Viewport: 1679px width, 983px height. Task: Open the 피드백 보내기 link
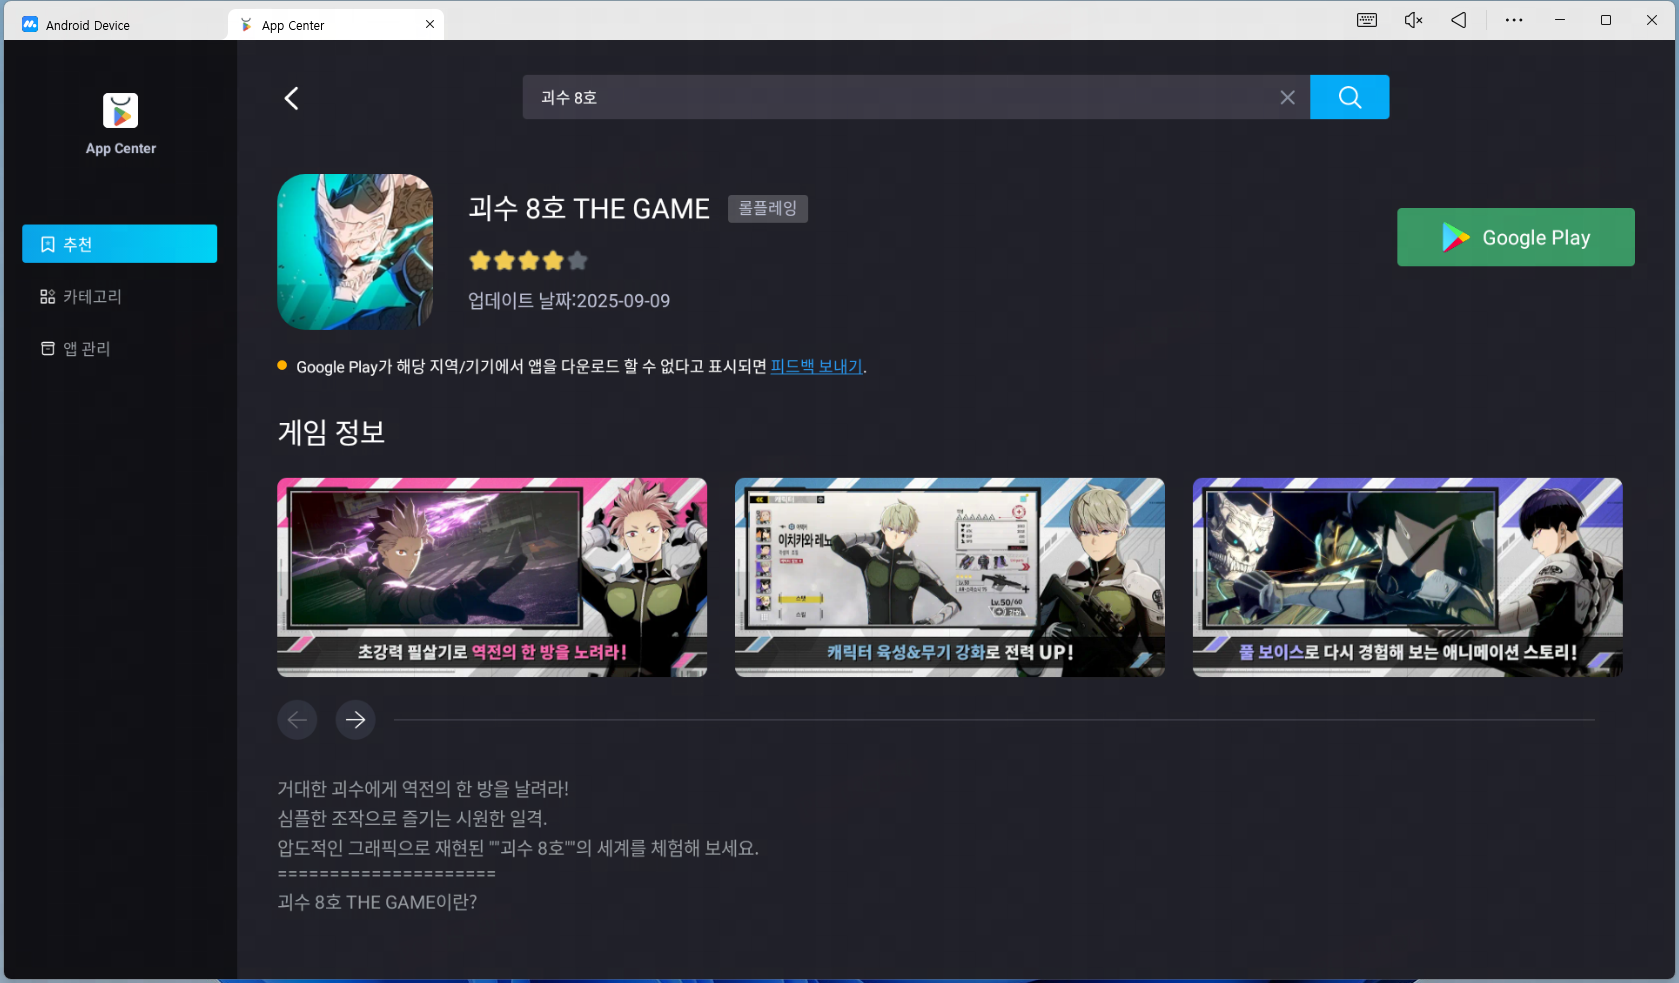coord(816,366)
